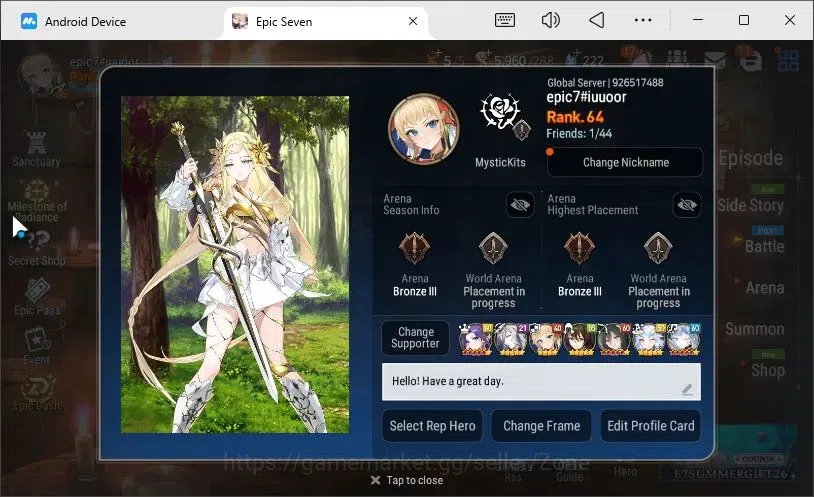Image resolution: width=814 pixels, height=497 pixels.
Task: Click the energy 5/5 counter in top bar
Action: click(446, 60)
